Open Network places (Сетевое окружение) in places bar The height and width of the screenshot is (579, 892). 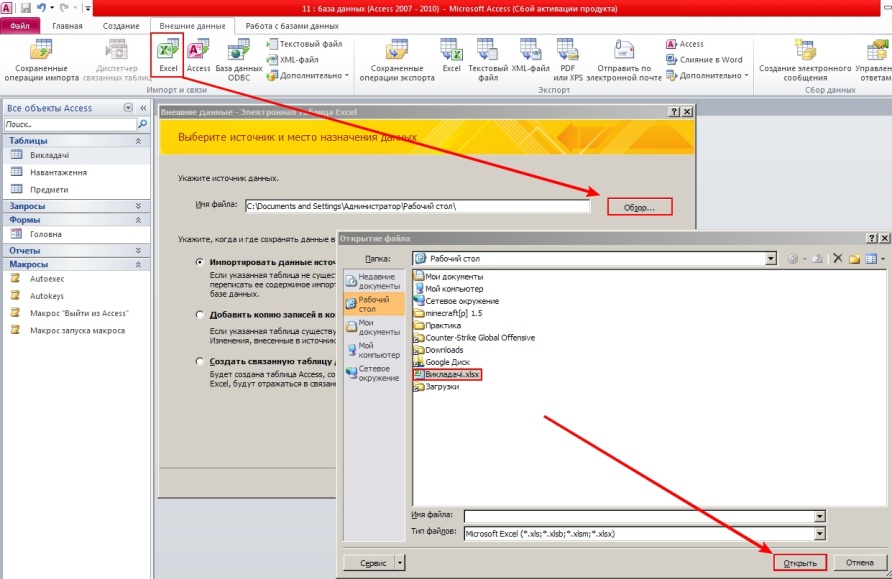coord(374,373)
